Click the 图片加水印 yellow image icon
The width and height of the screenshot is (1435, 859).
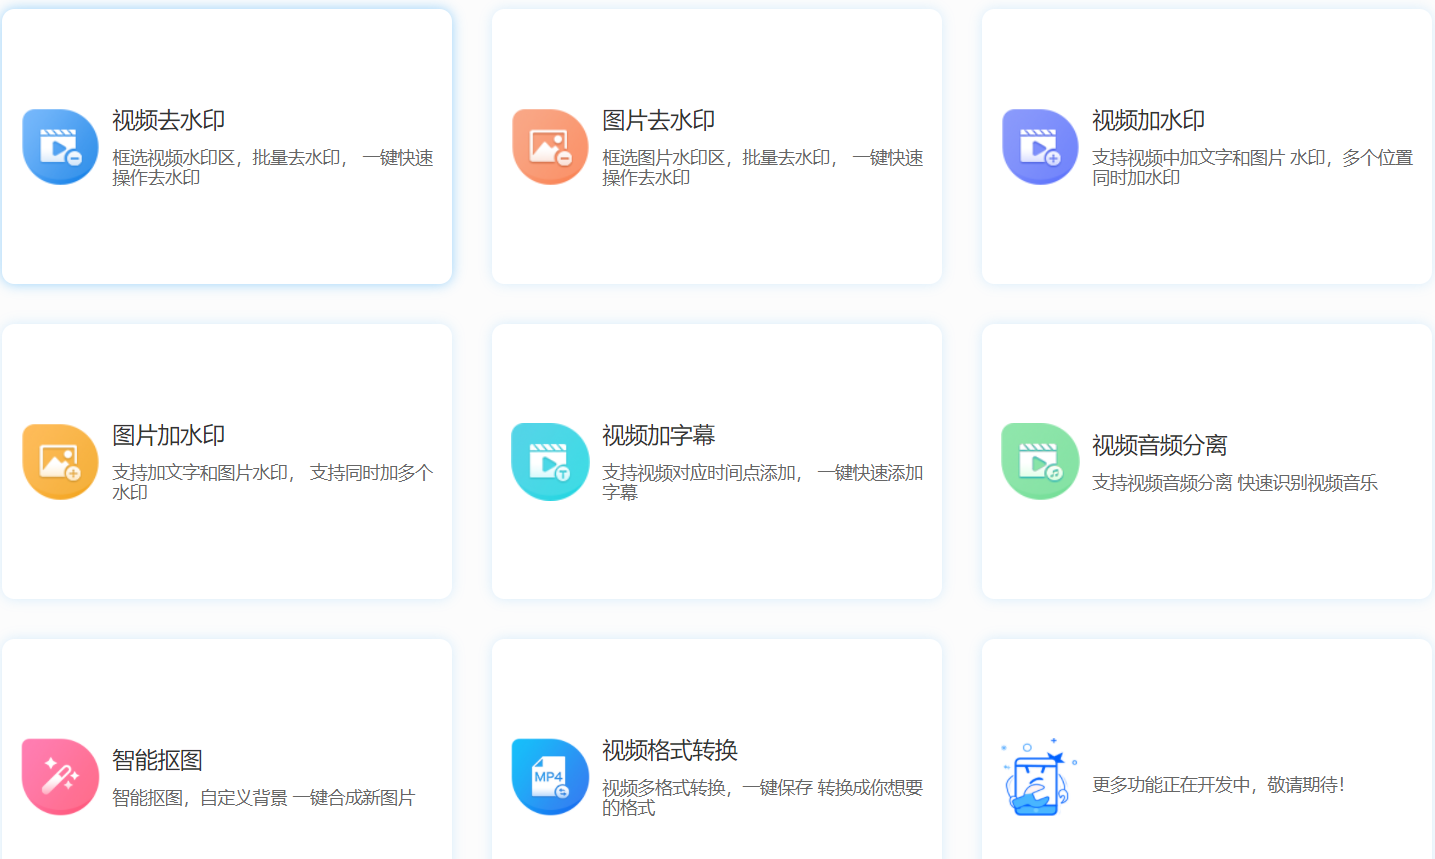click(x=60, y=462)
